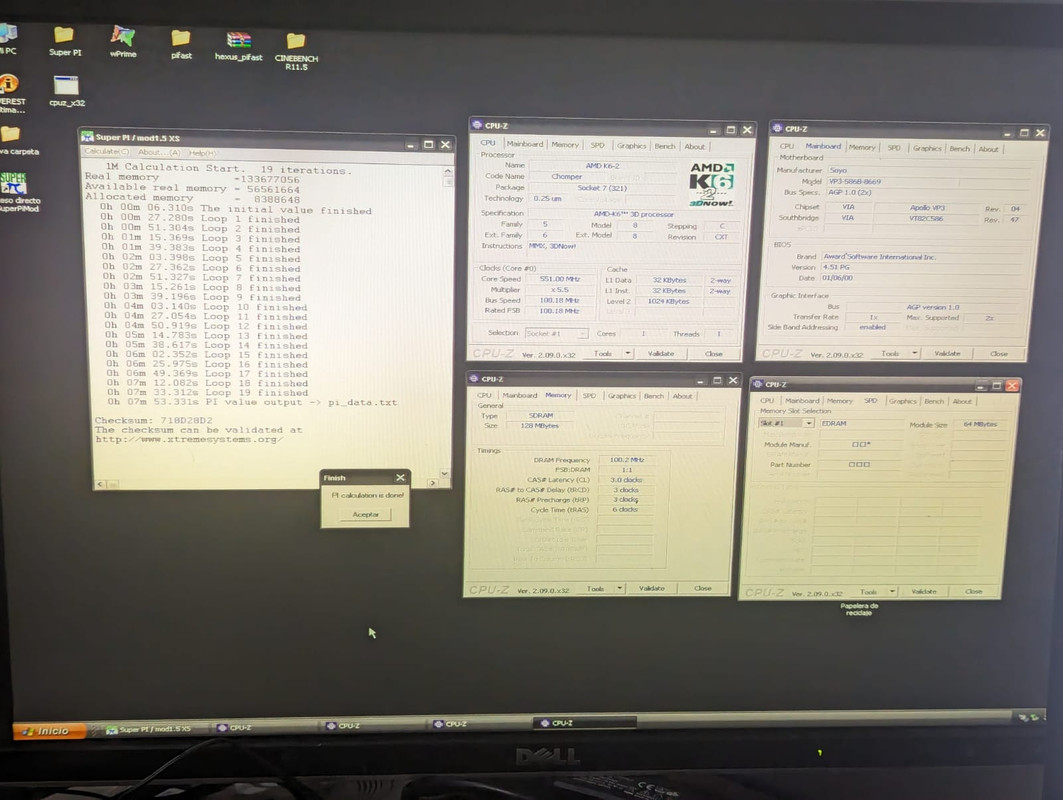Open the Papelera de reciclaje icon
1063x800 pixels.
[859, 609]
